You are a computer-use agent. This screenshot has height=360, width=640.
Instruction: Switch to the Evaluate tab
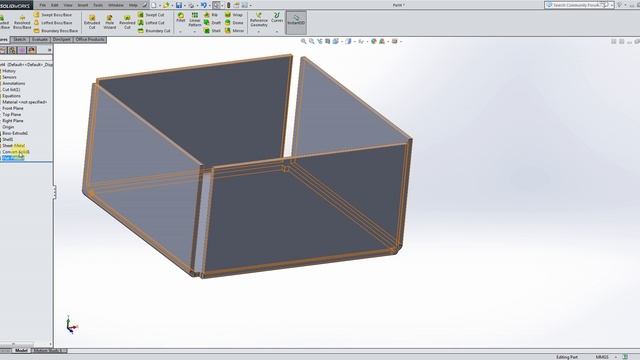pyautogui.click(x=40, y=40)
